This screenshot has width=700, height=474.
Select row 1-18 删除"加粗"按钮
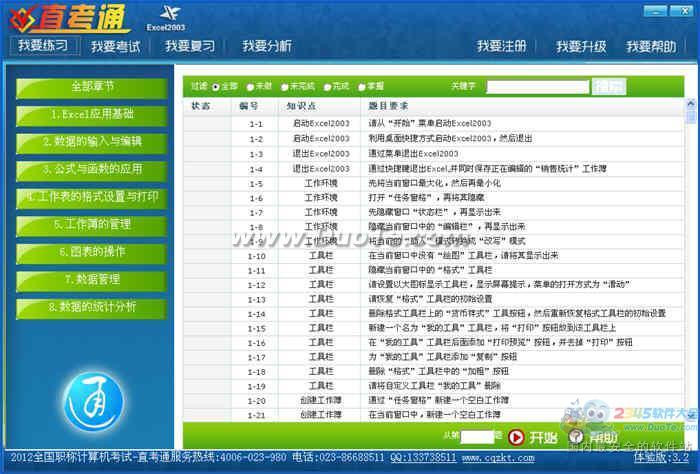click(433, 371)
